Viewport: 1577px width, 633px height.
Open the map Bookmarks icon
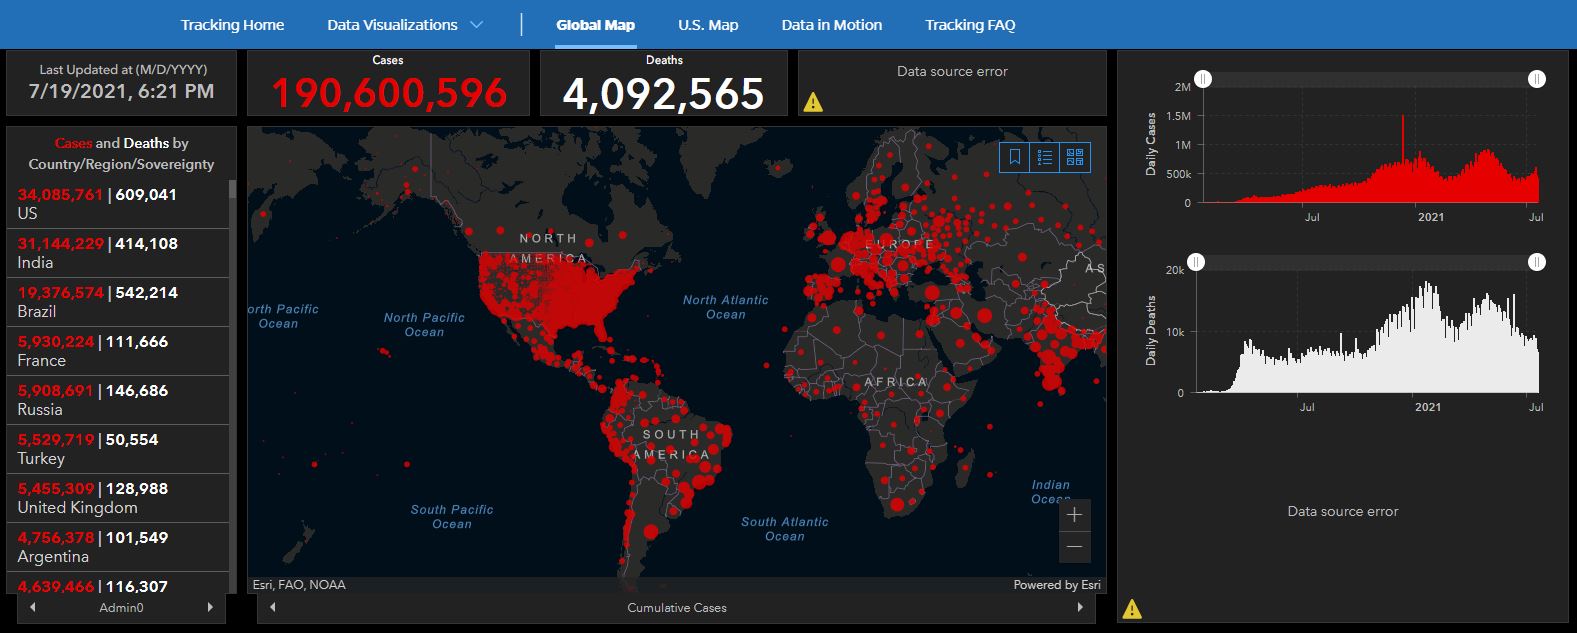(x=1014, y=157)
